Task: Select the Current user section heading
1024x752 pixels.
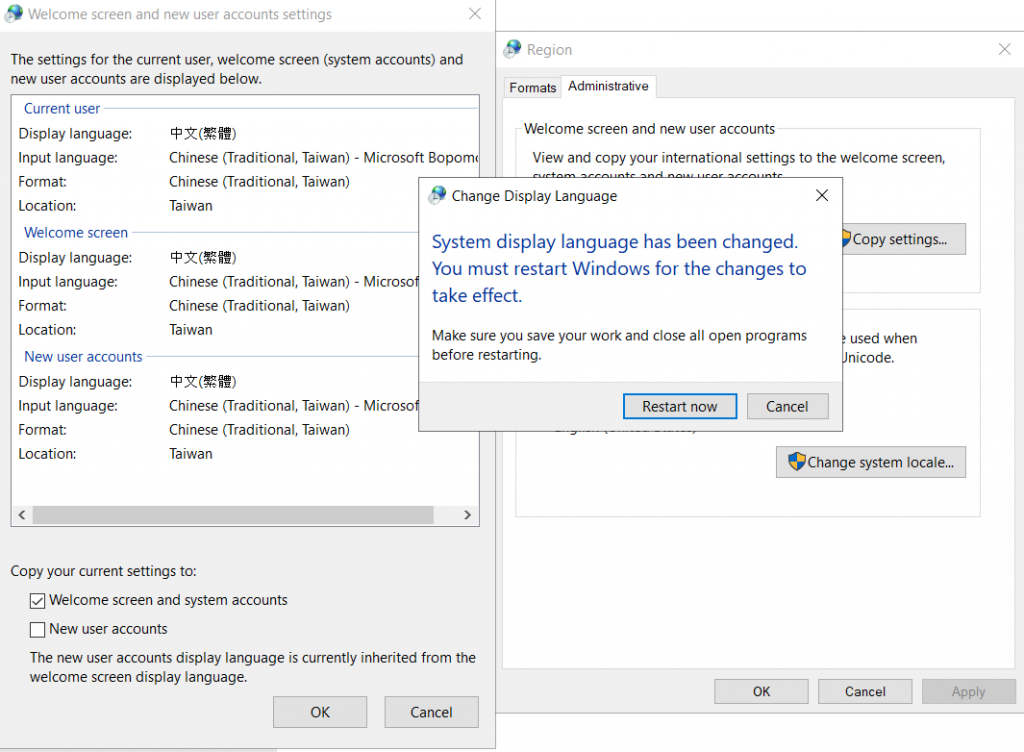Action: [x=62, y=108]
